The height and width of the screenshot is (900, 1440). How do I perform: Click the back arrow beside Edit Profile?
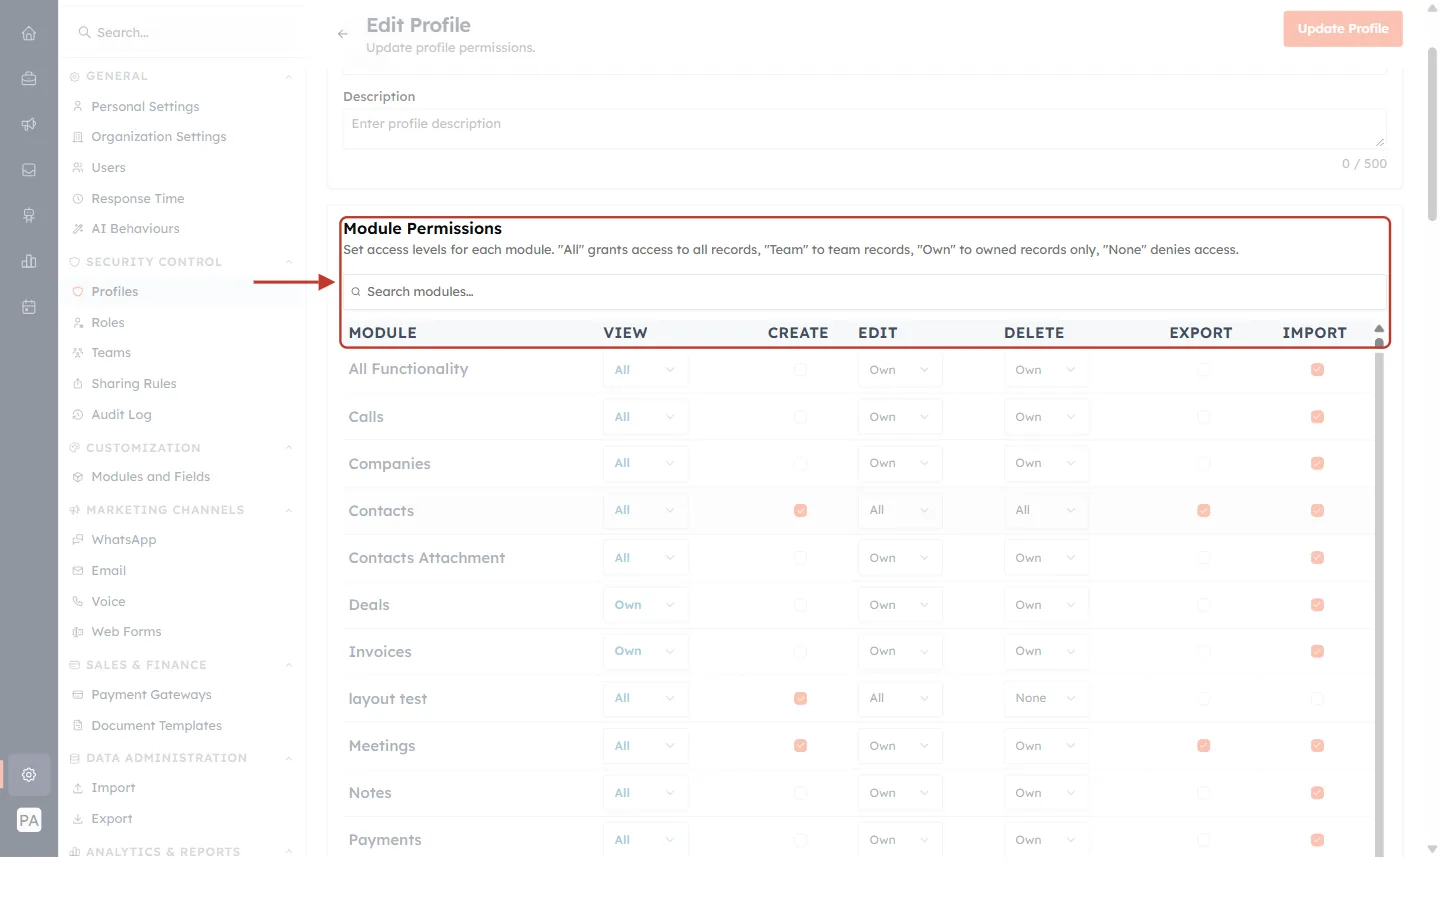point(343,34)
